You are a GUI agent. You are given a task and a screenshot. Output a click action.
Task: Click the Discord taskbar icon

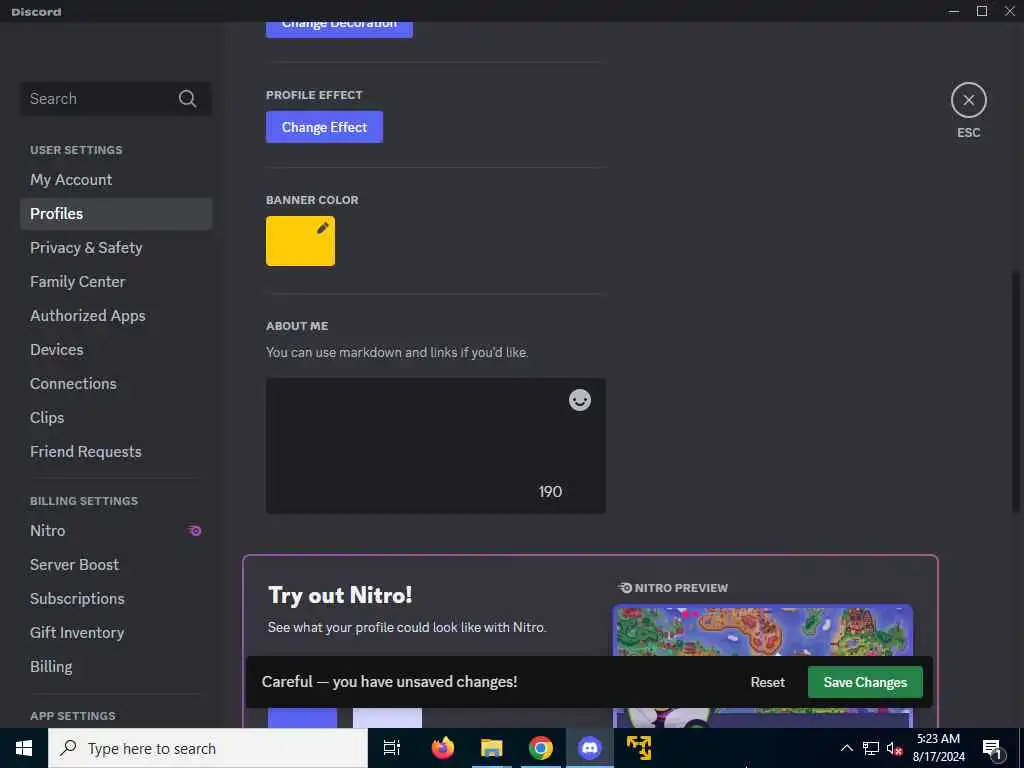click(590, 748)
